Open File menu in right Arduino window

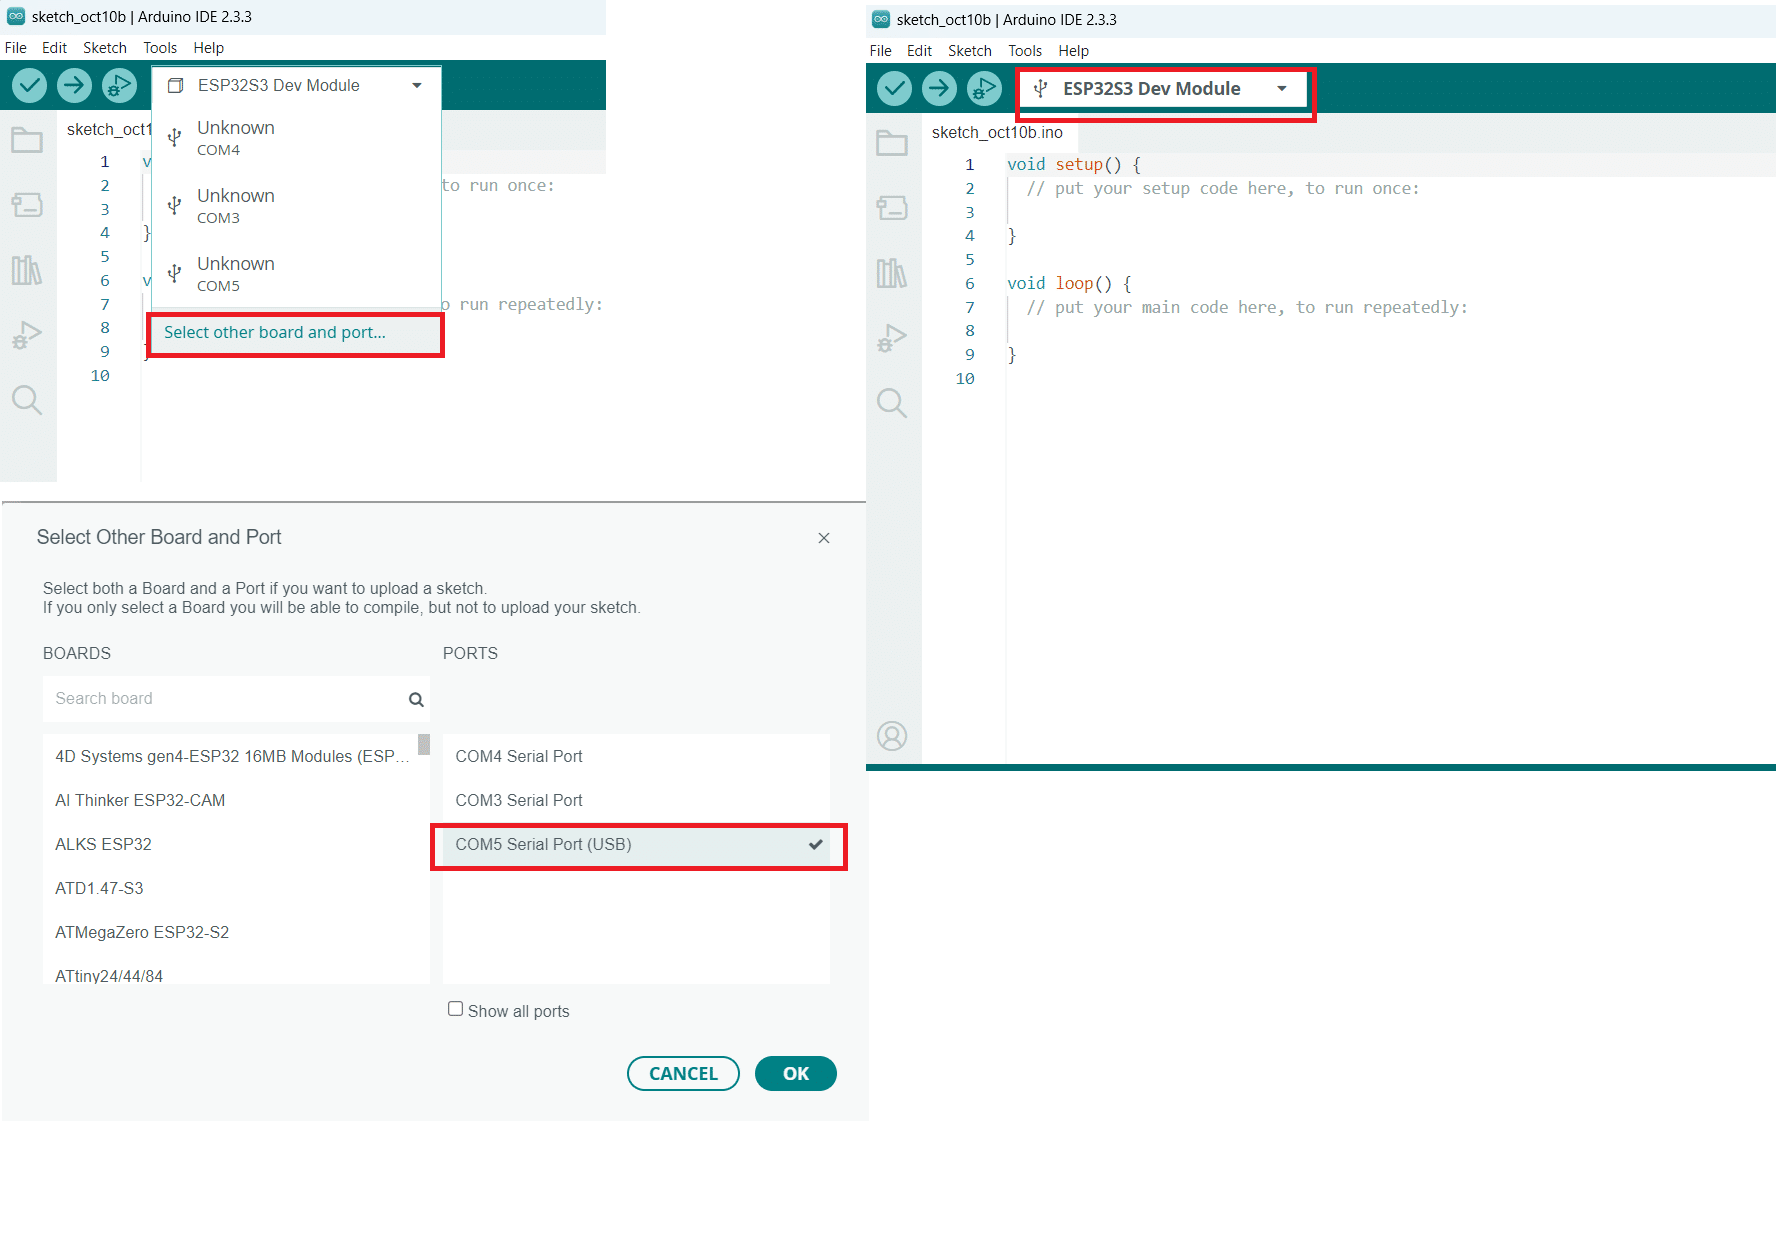tap(881, 51)
